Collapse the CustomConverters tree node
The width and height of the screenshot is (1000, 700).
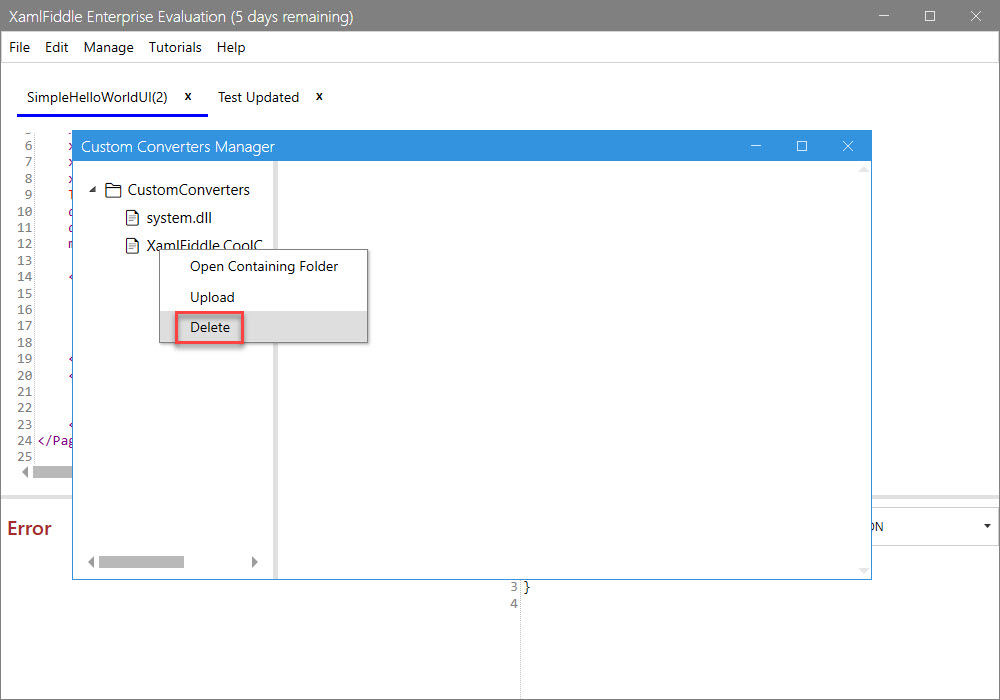(93, 190)
